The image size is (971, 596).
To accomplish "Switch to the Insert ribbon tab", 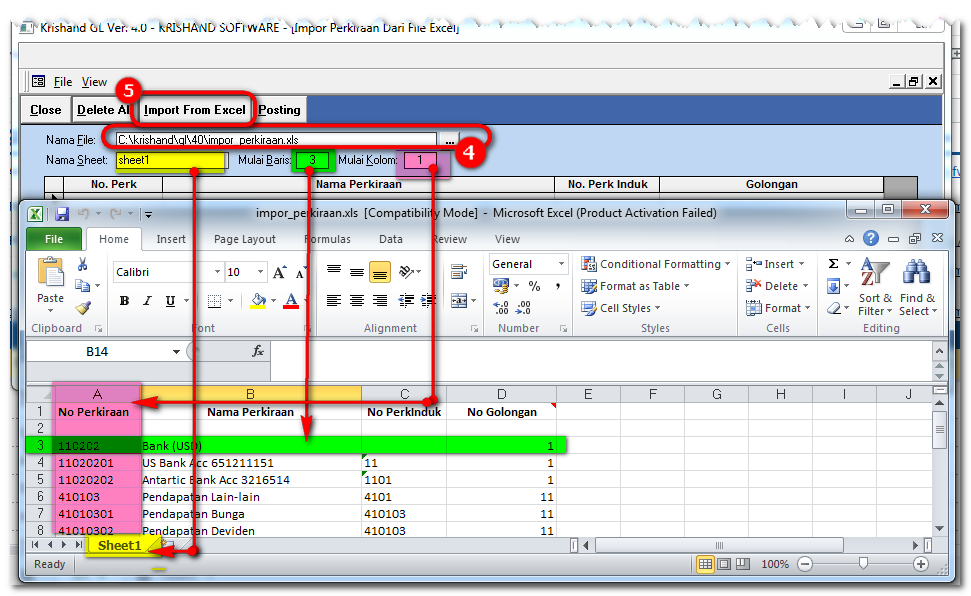I will pyautogui.click(x=171, y=239).
